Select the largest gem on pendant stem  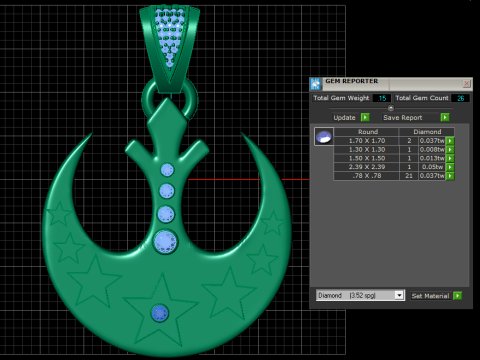tap(165, 241)
